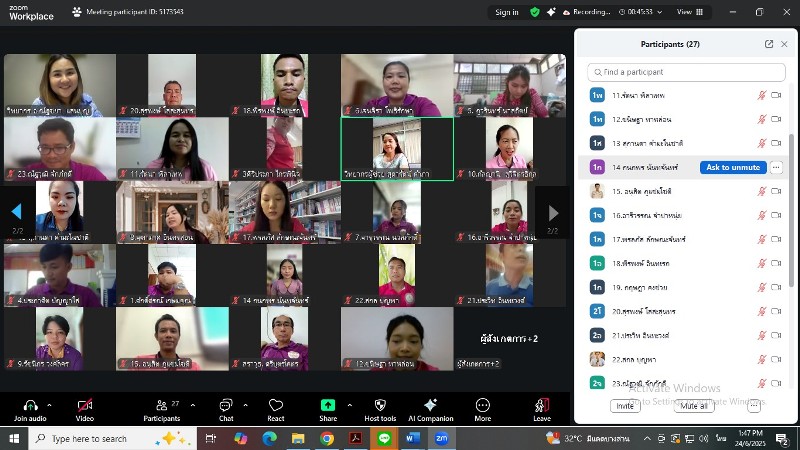Expand Chat options arrow
The height and width of the screenshot is (450, 800).
(245, 405)
